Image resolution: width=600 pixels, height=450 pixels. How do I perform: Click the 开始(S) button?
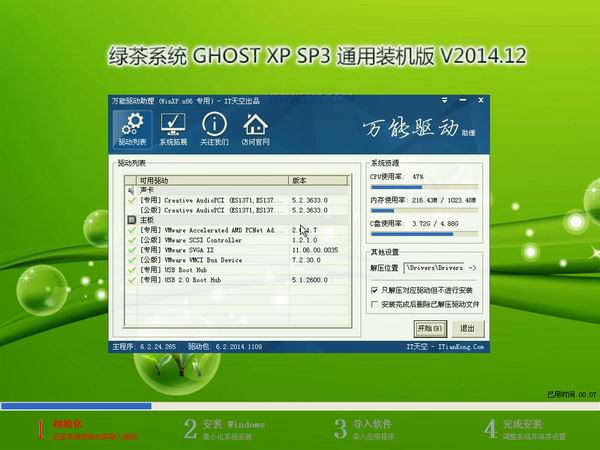click(x=430, y=328)
